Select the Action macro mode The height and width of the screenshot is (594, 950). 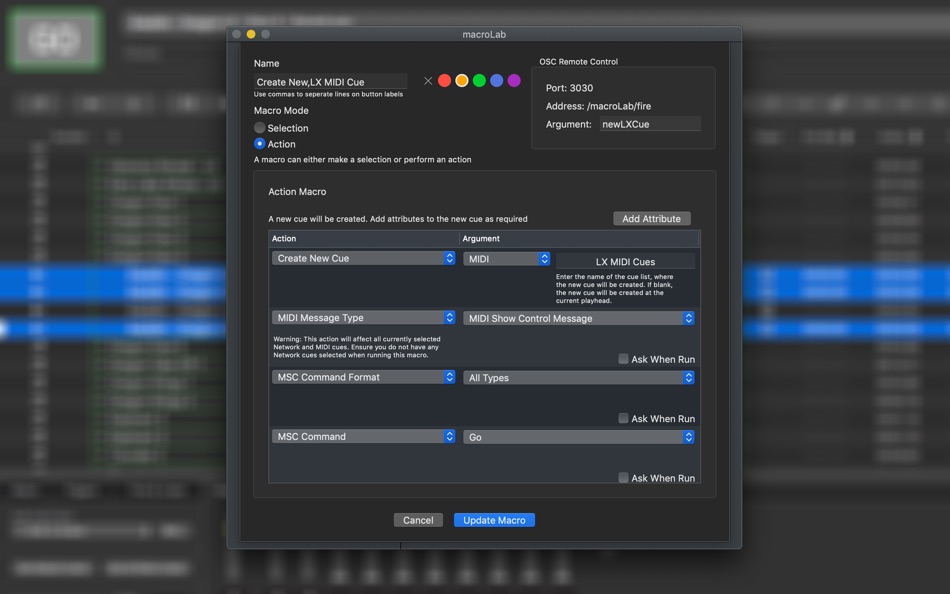tap(259, 144)
